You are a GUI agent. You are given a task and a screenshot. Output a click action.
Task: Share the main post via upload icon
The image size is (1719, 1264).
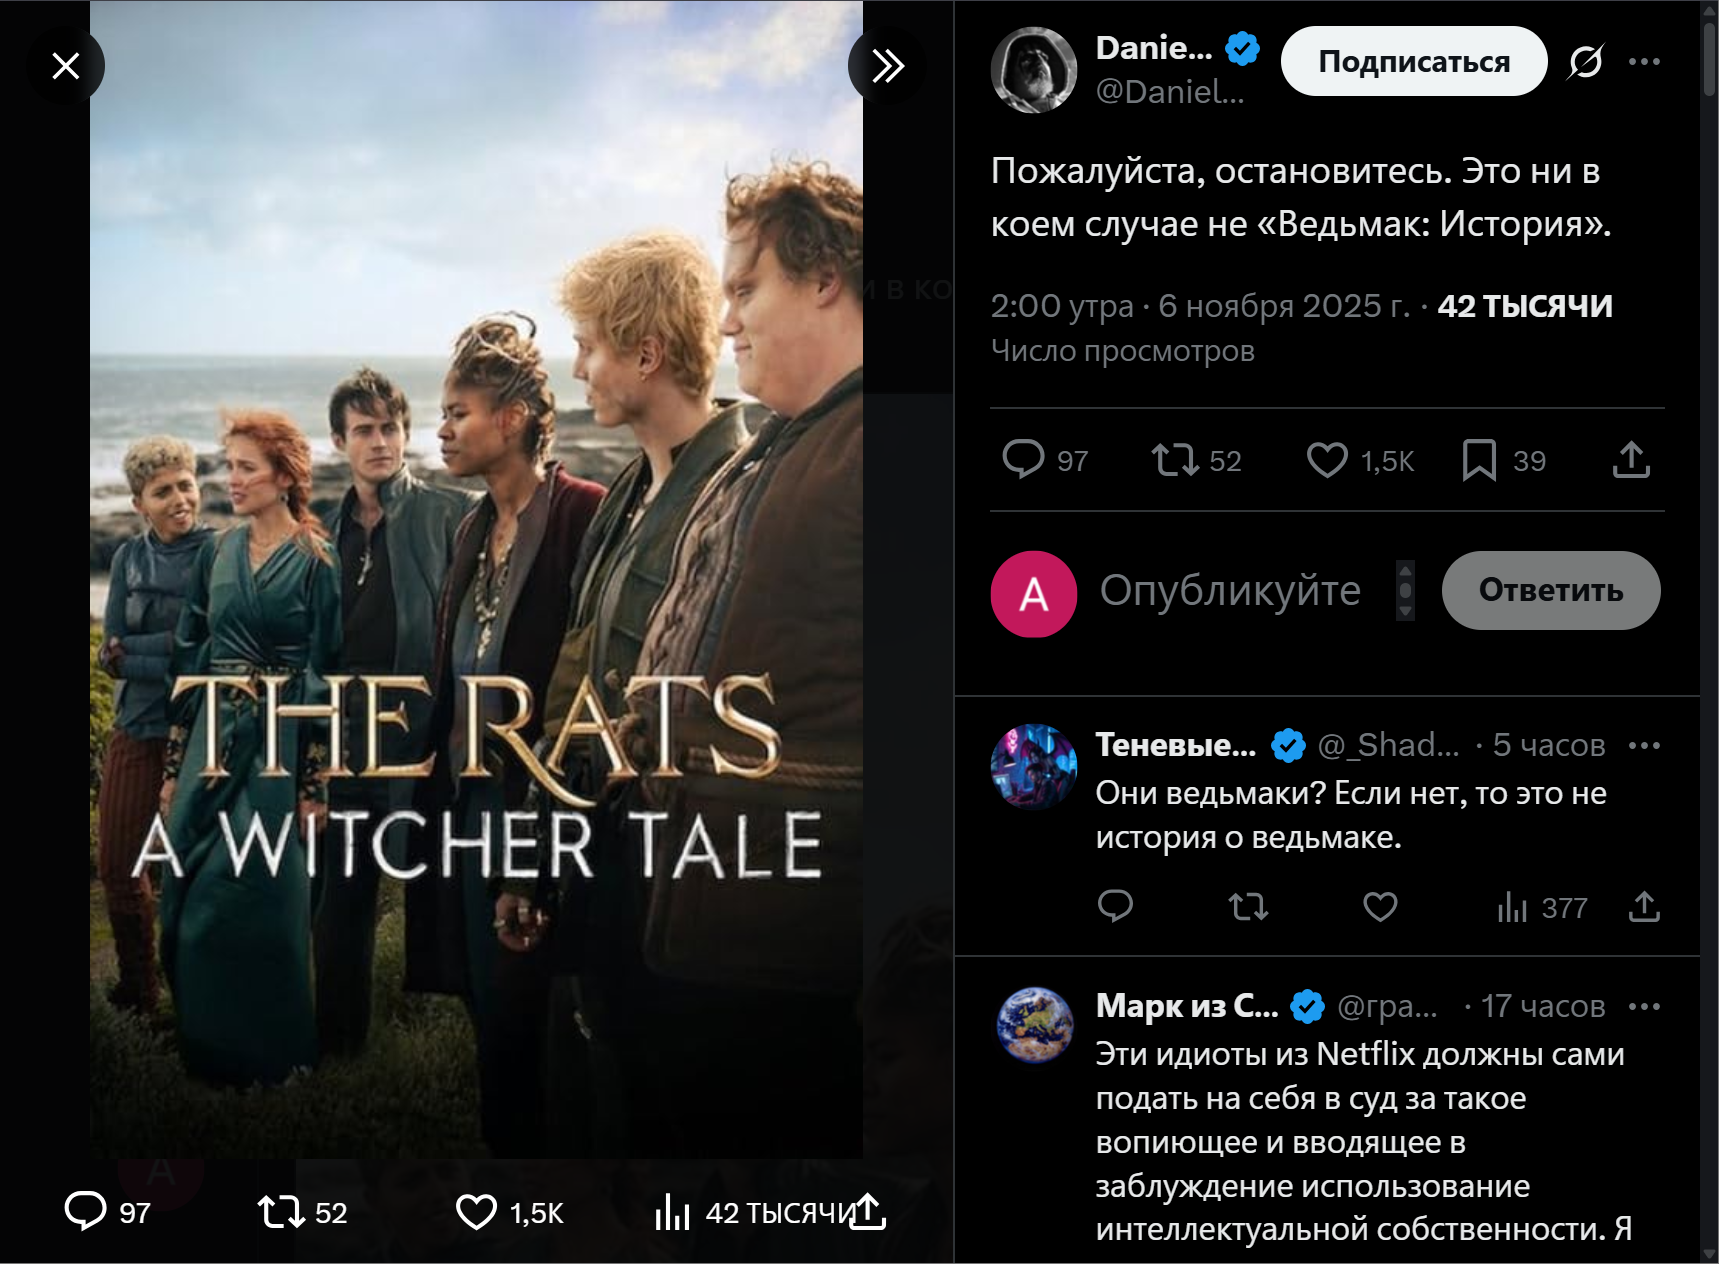pos(1631,460)
